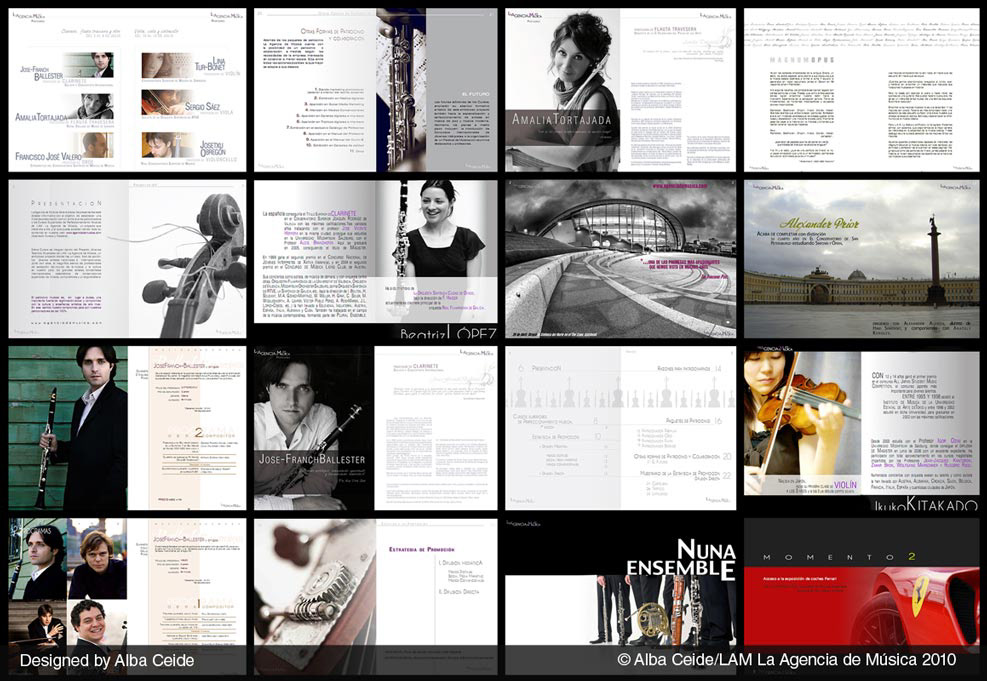Click the 'Francisco José Valero' name
987x681 pixels.
point(48,156)
